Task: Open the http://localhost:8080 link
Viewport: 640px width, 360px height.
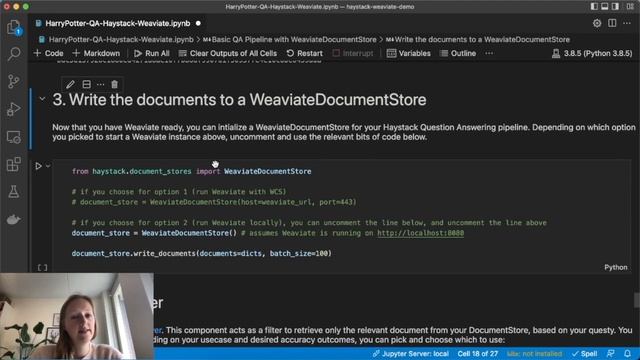Action: 420,233
